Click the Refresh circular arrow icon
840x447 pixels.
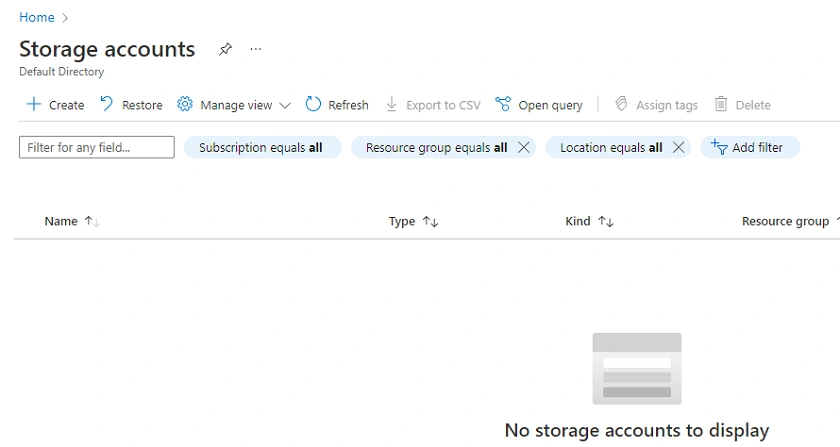(x=313, y=104)
